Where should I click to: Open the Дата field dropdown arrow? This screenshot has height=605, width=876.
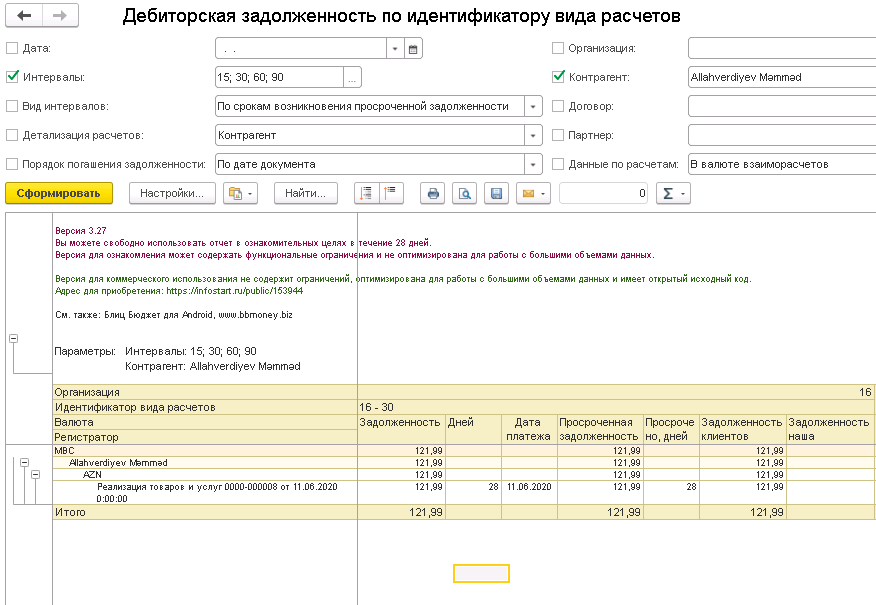[394, 49]
